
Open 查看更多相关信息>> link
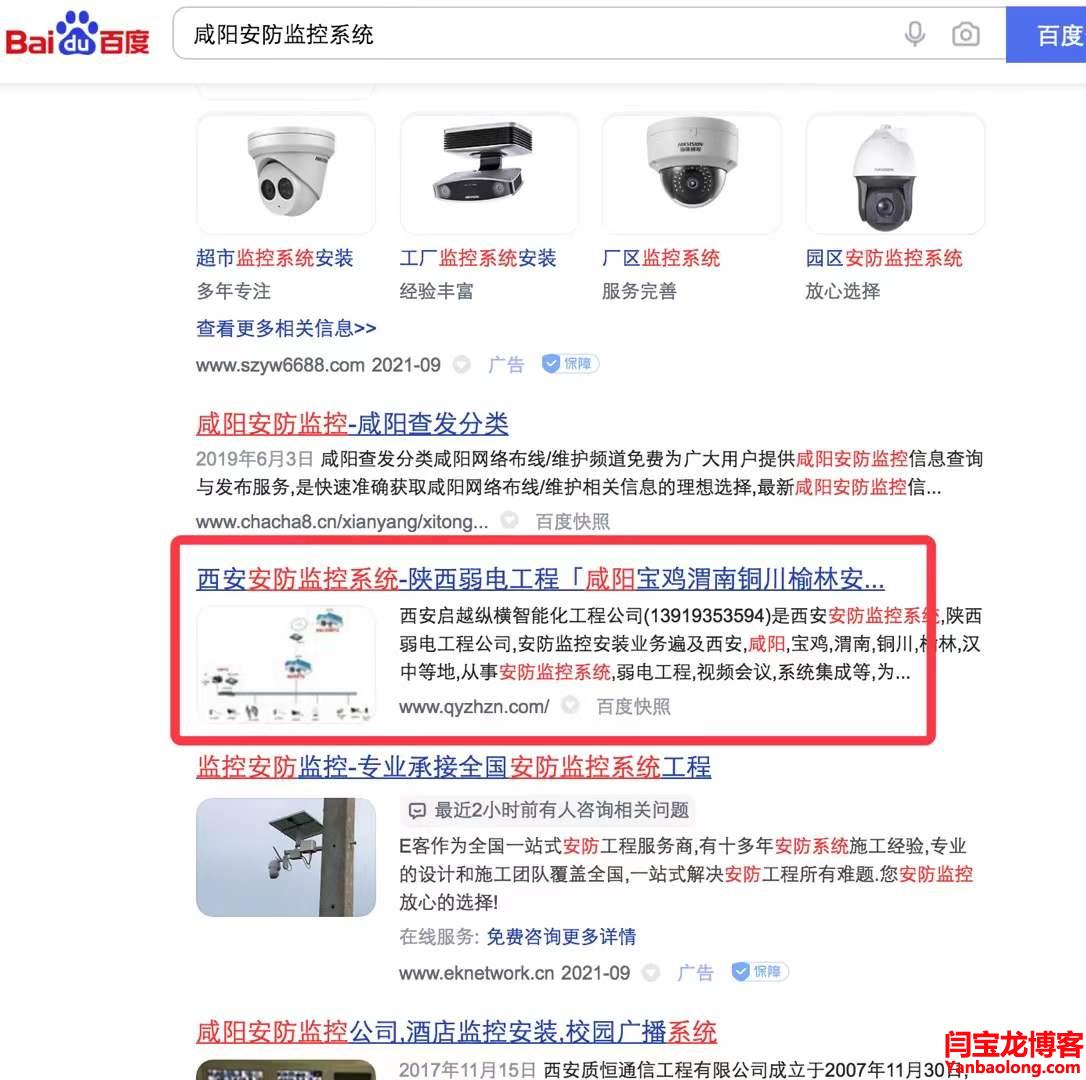pos(286,328)
